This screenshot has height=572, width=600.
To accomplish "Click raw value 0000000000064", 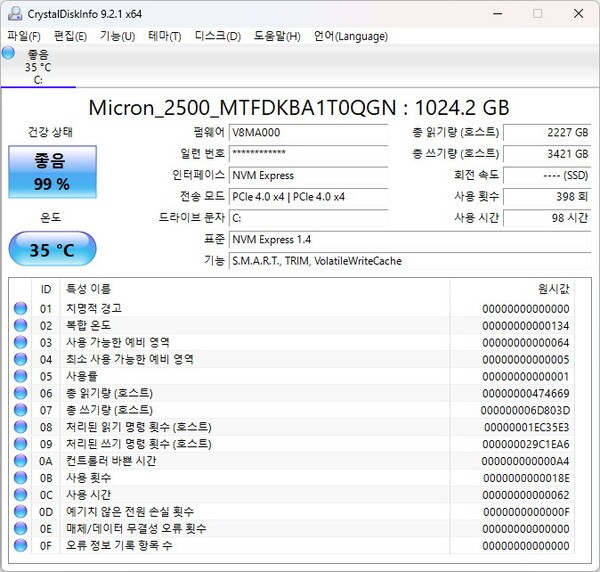I will coord(526,342).
